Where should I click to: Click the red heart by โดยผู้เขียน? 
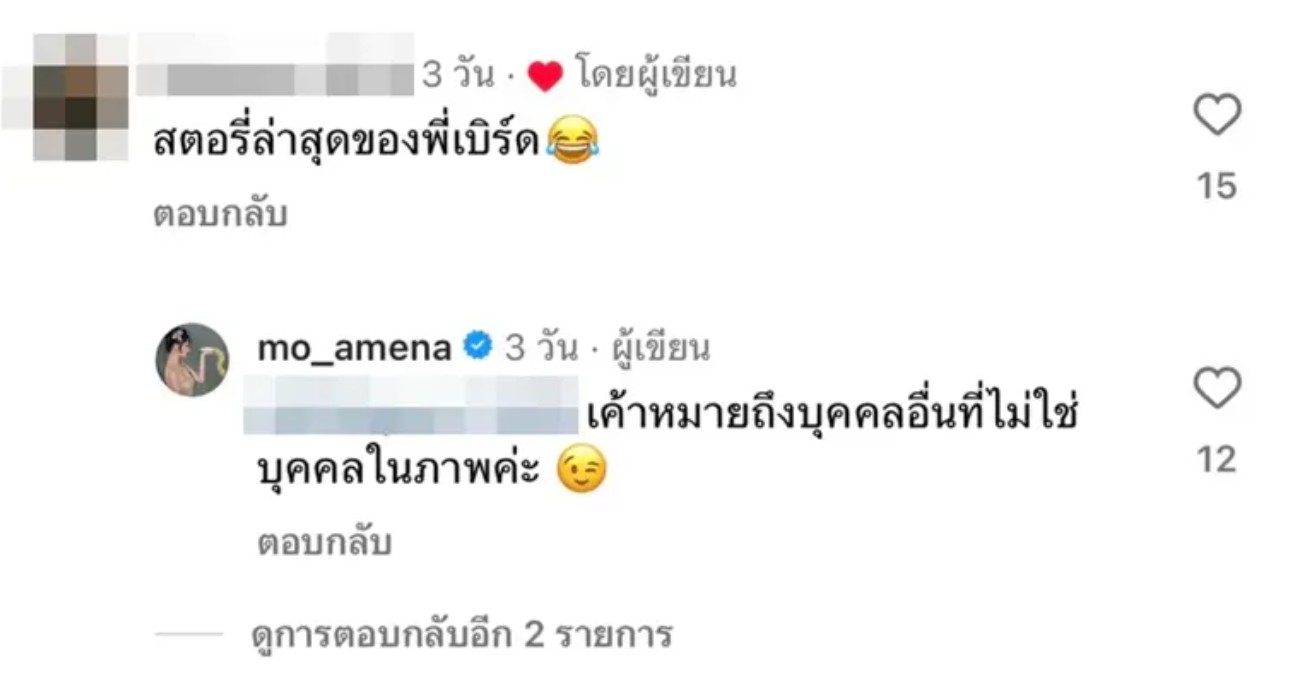click(x=545, y=77)
